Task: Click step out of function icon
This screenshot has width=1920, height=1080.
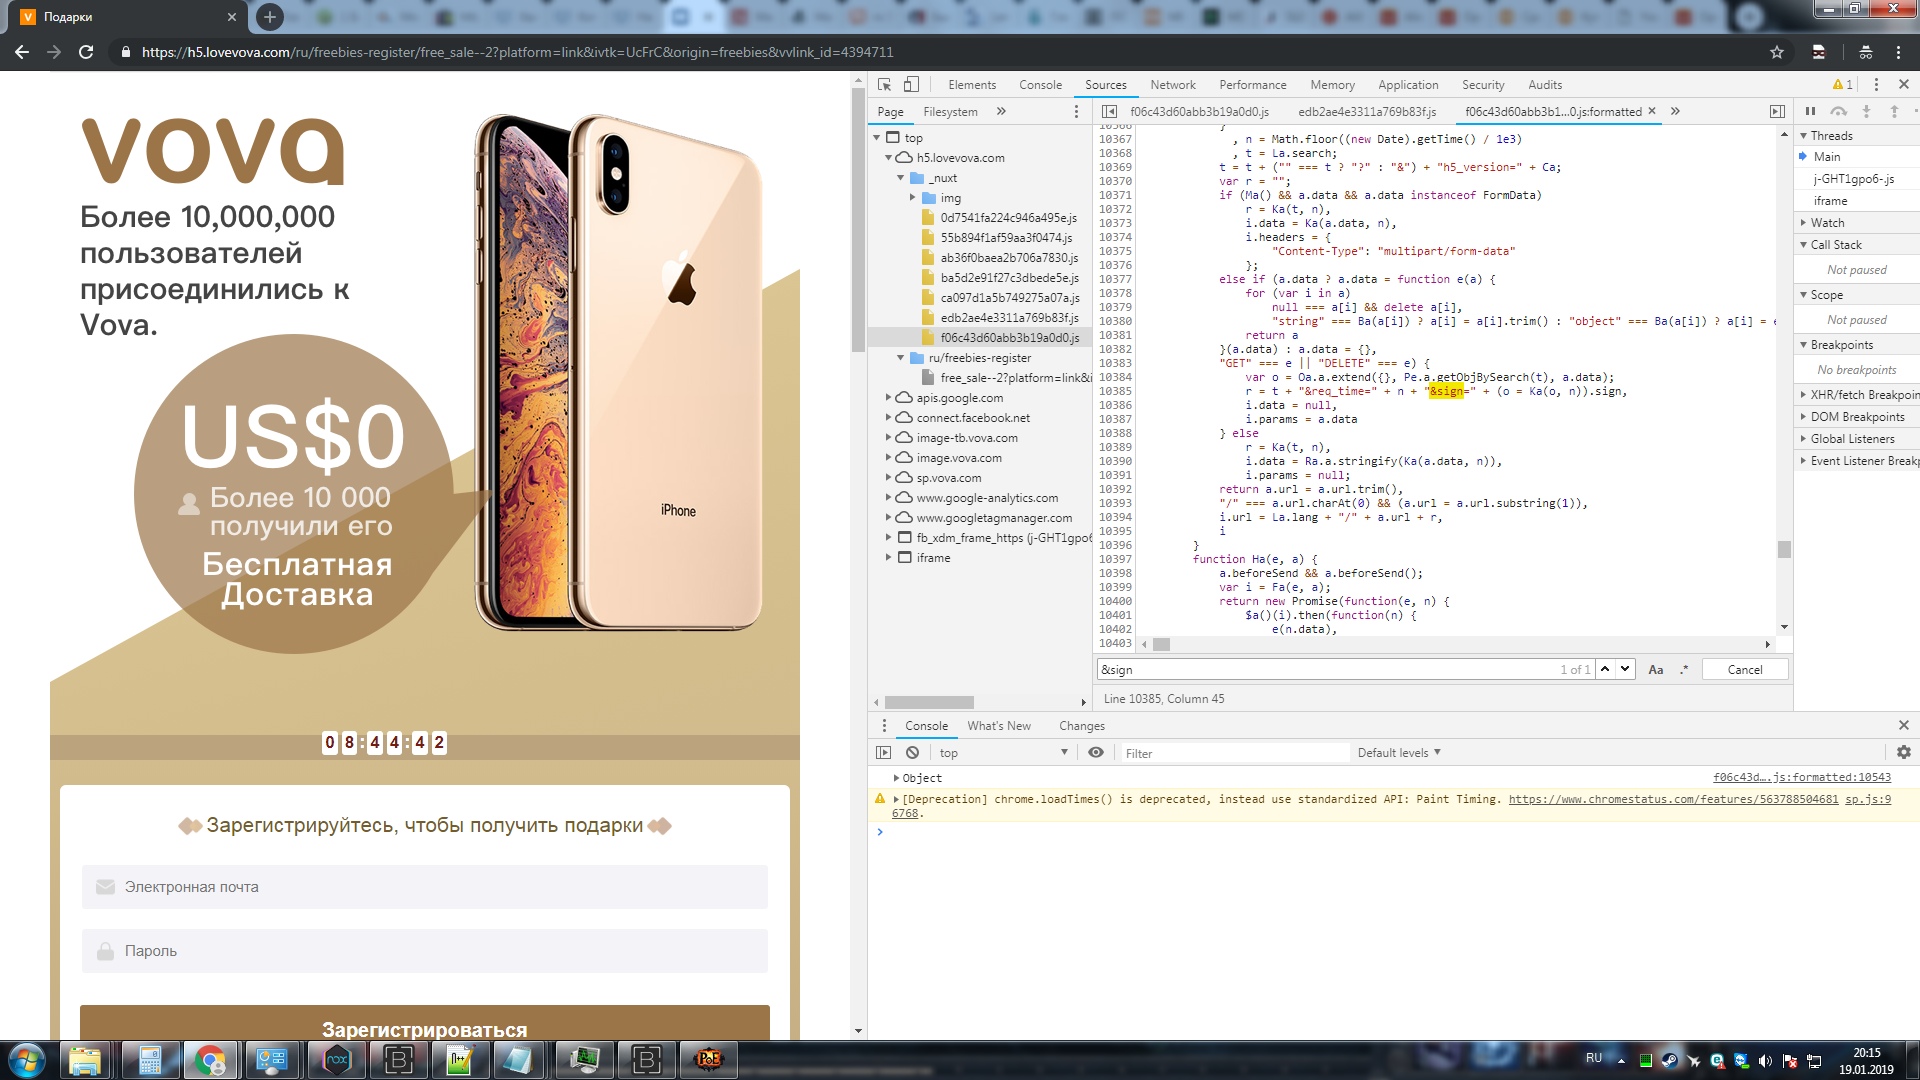Action: [x=1894, y=112]
